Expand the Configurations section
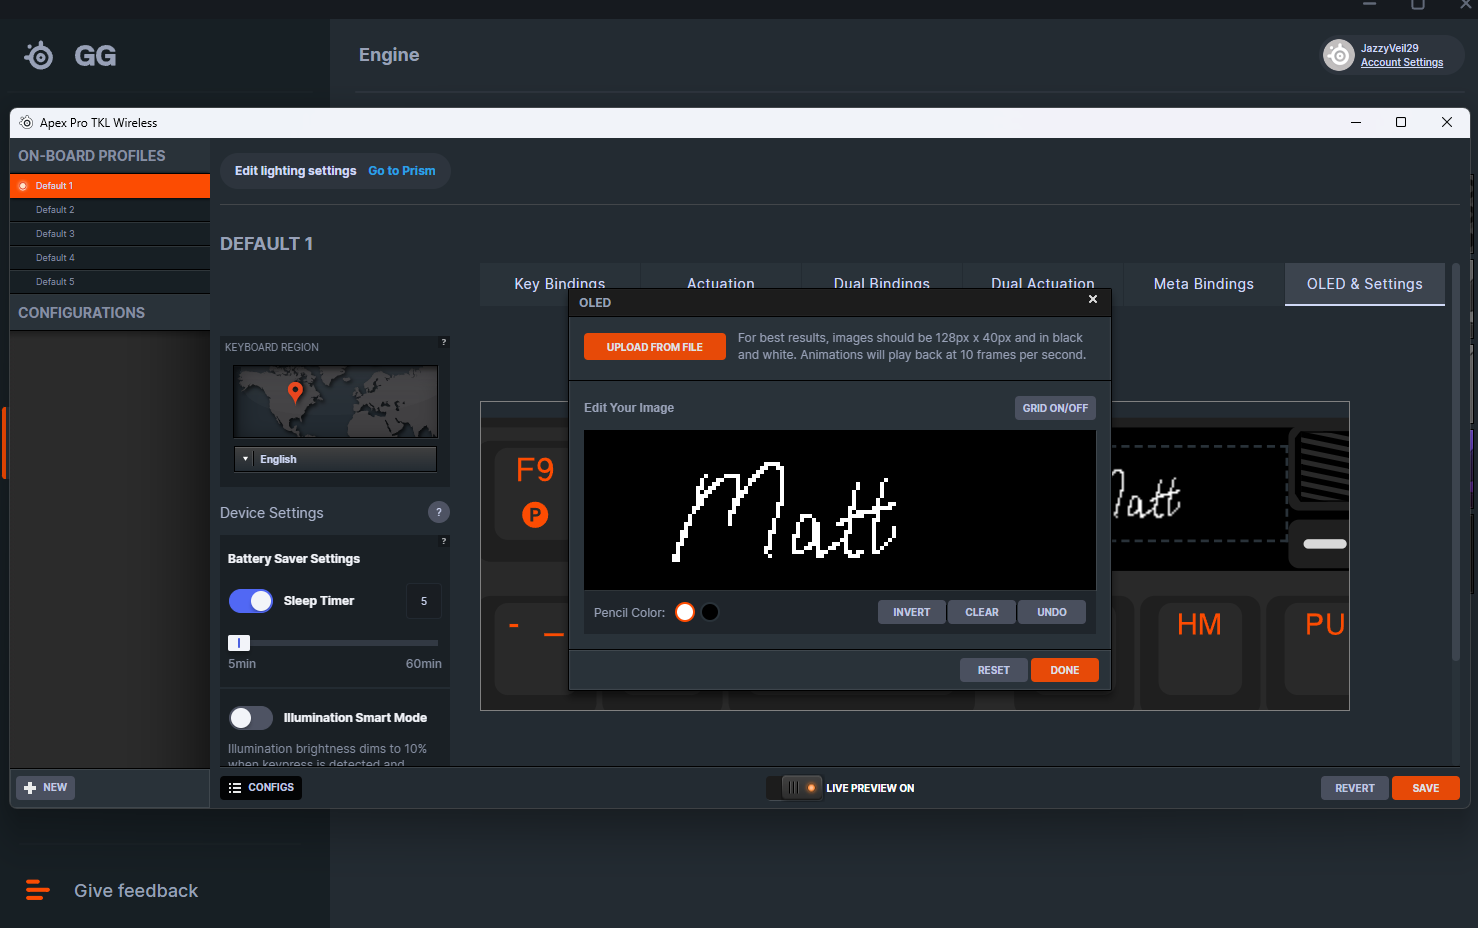 [x=82, y=313]
